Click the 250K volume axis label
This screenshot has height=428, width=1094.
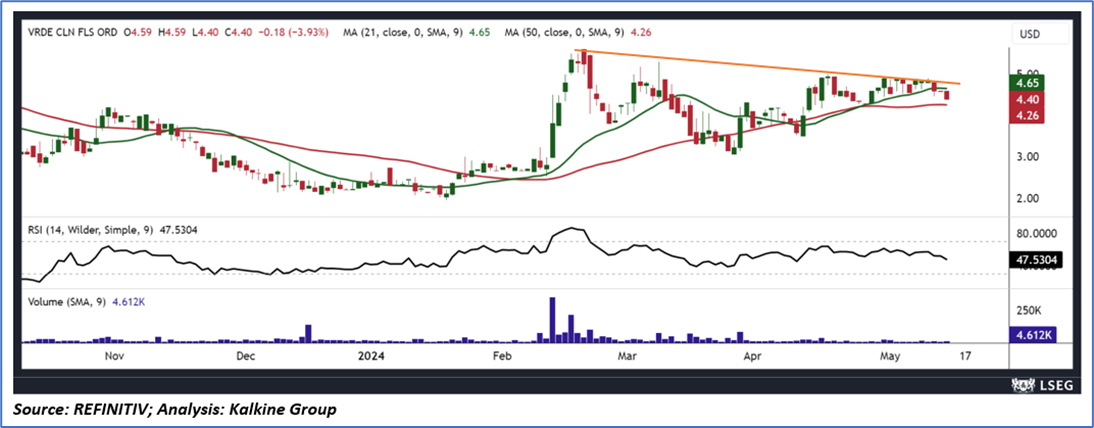[1031, 309]
